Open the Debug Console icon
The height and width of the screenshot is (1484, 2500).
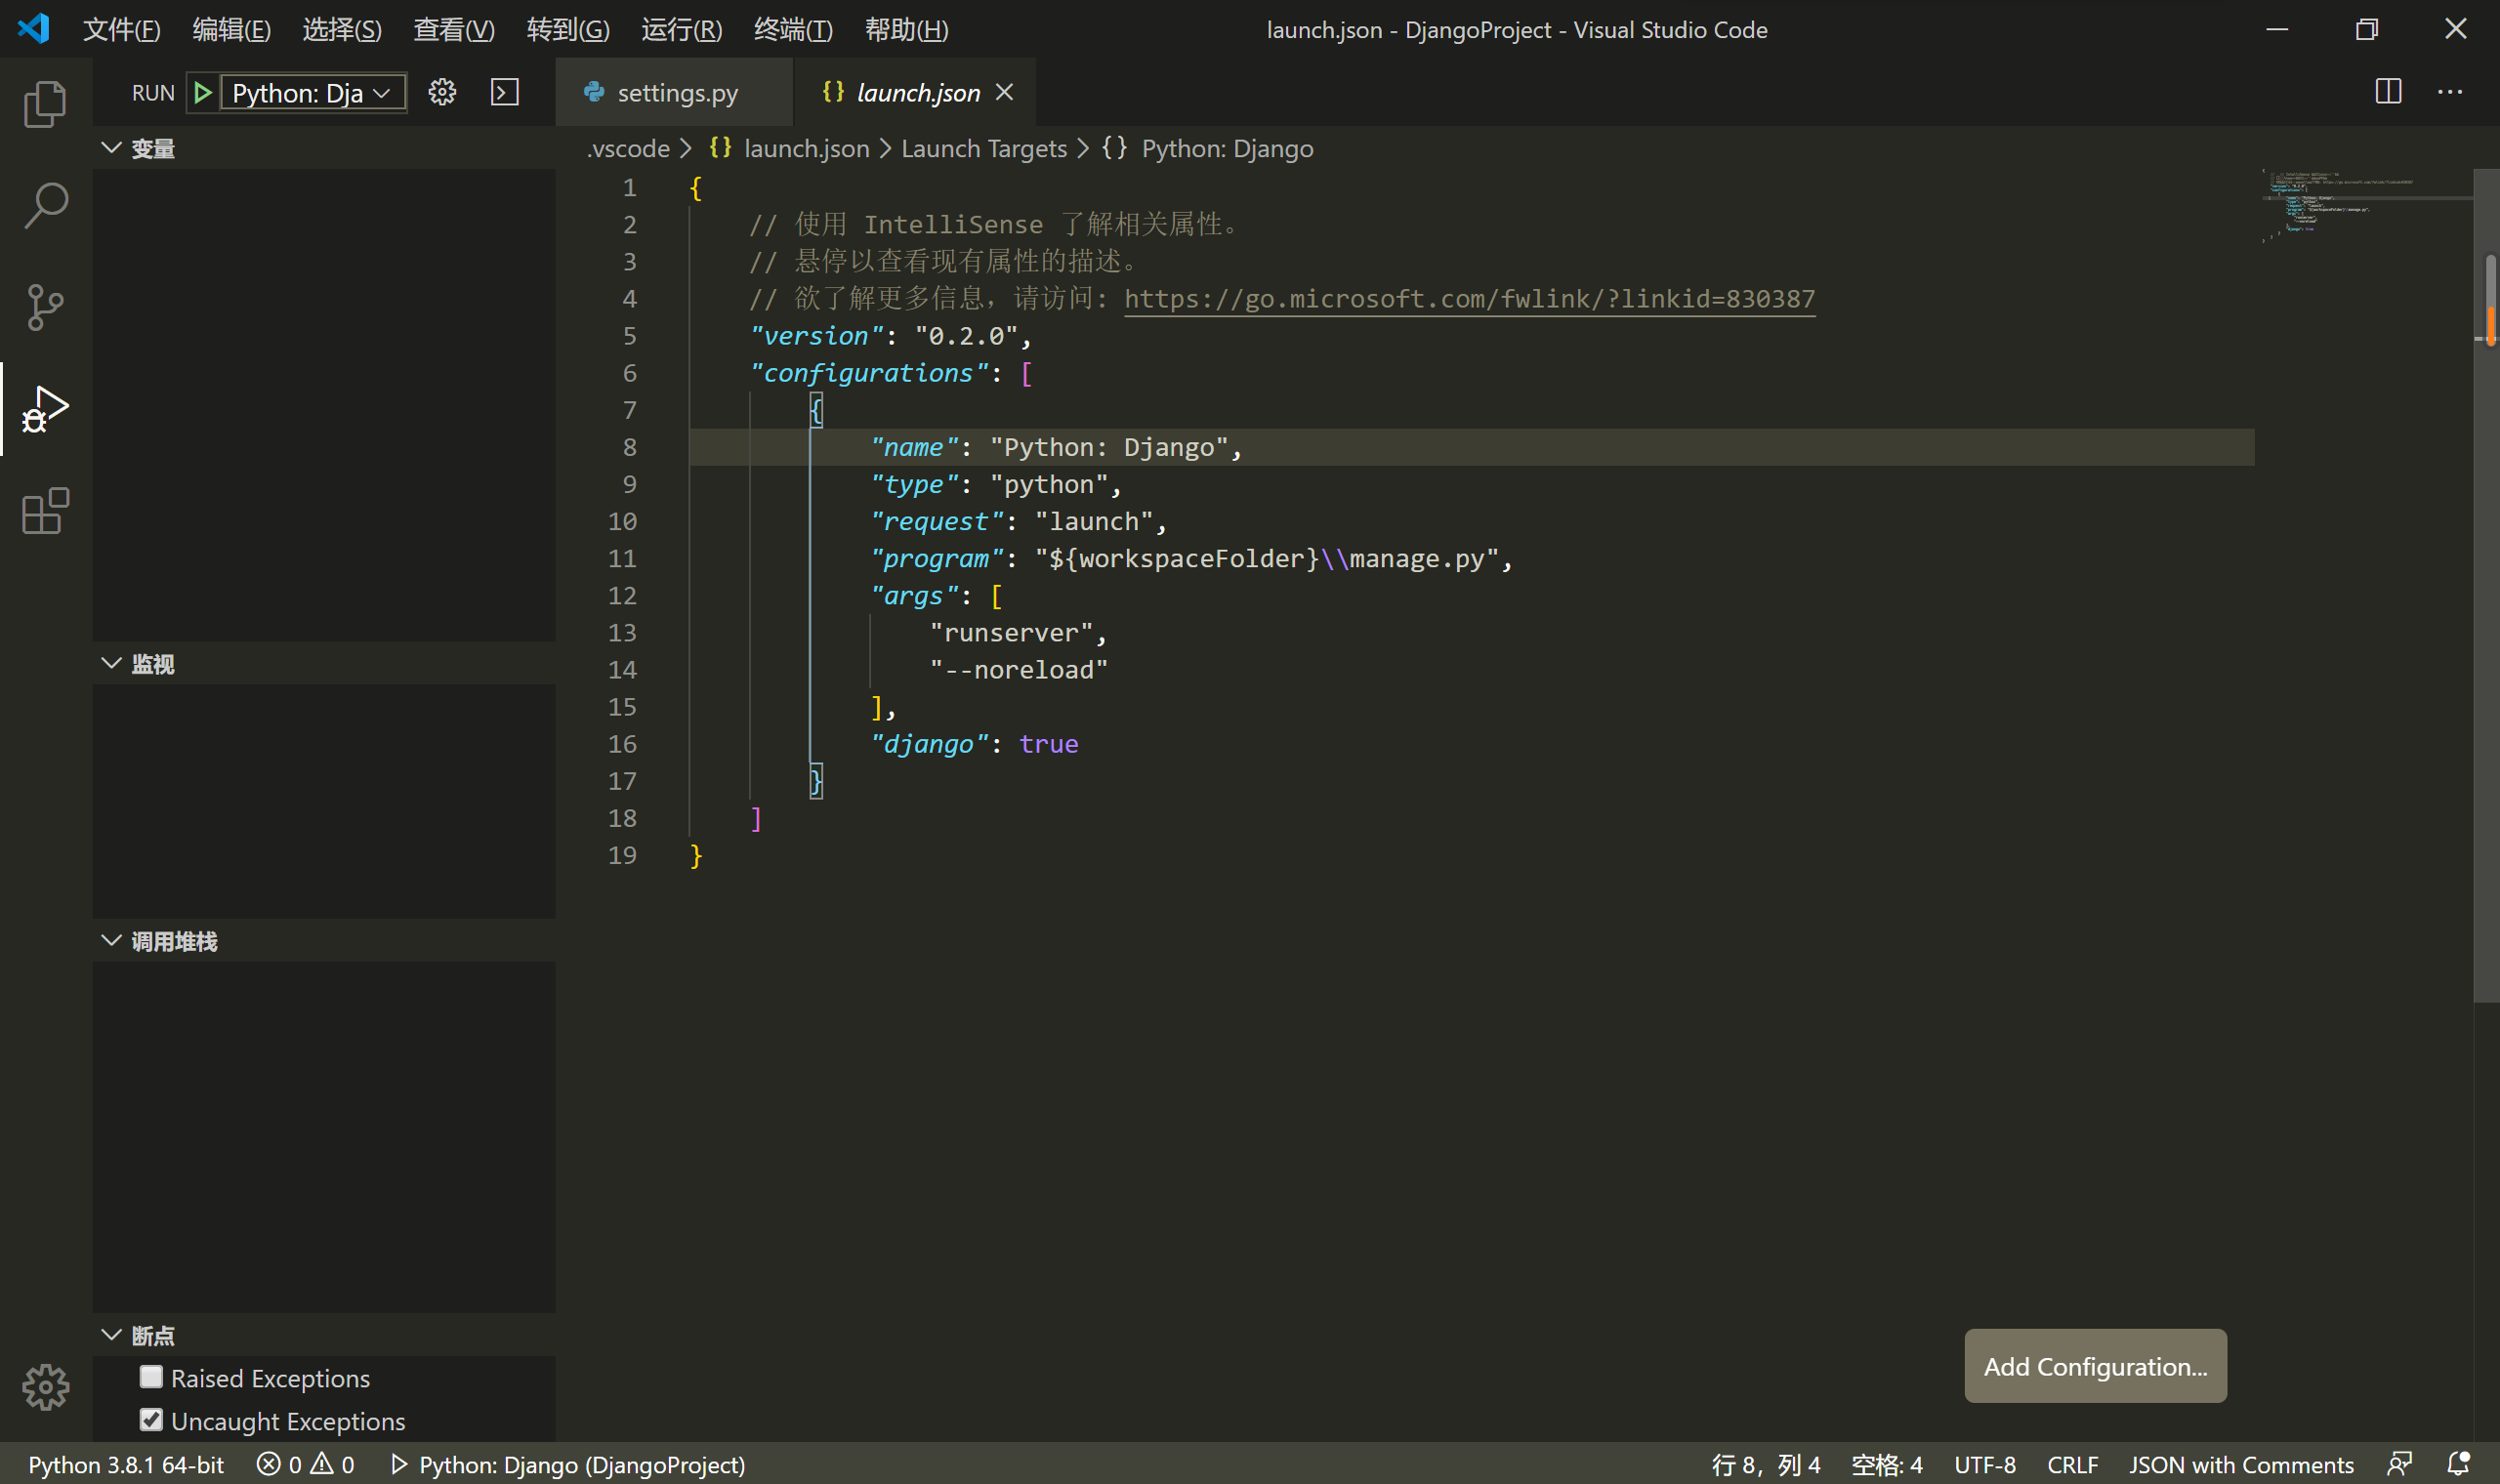pos(505,93)
